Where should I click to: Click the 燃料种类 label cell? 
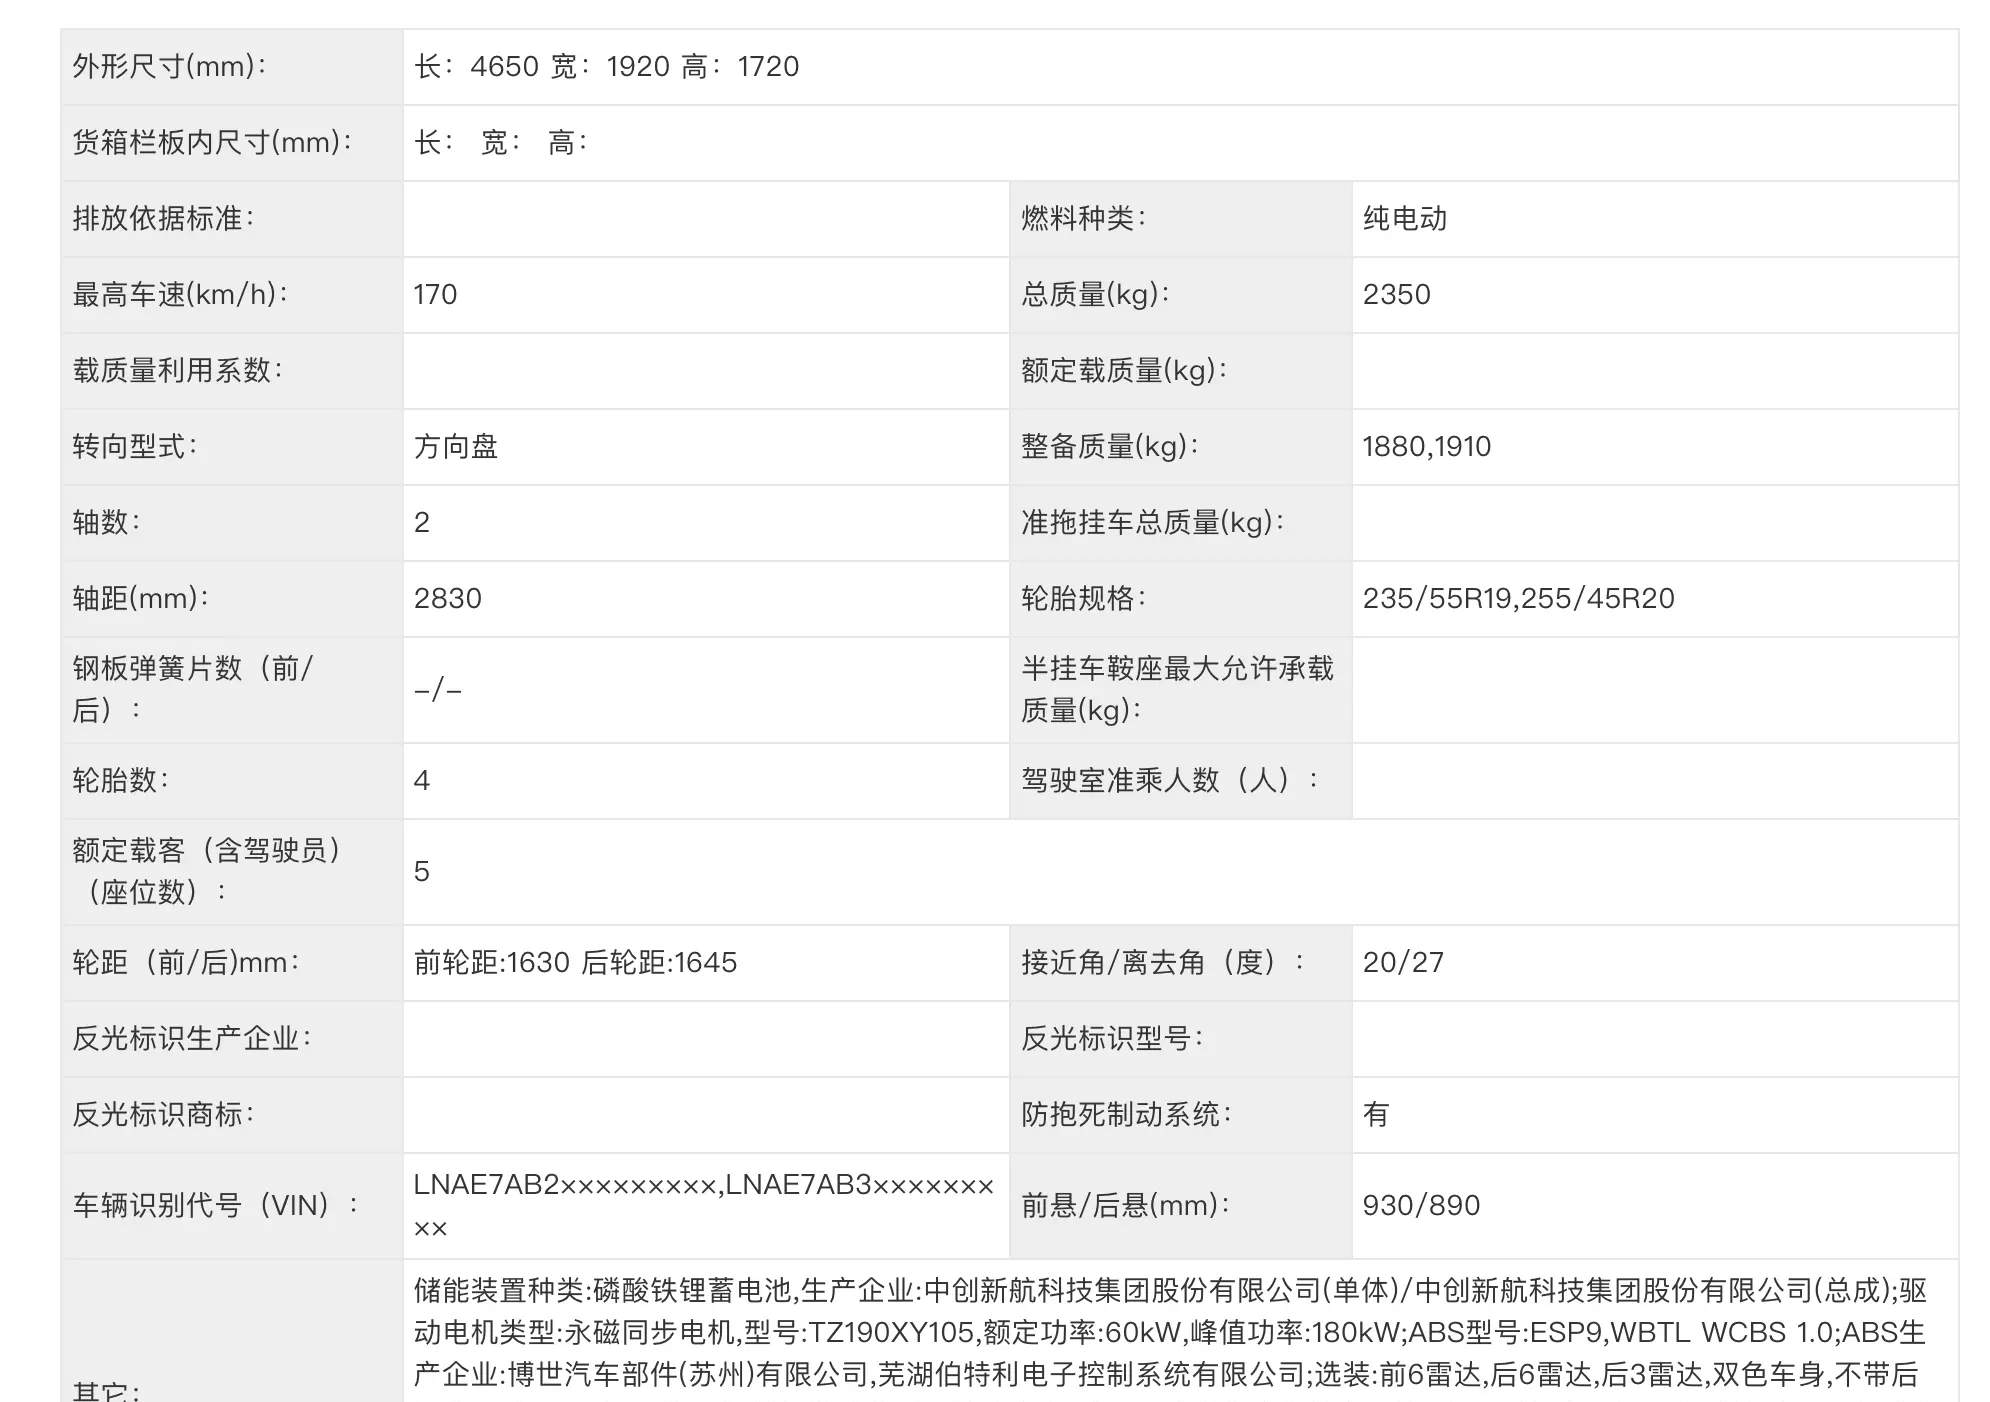(1083, 219)
